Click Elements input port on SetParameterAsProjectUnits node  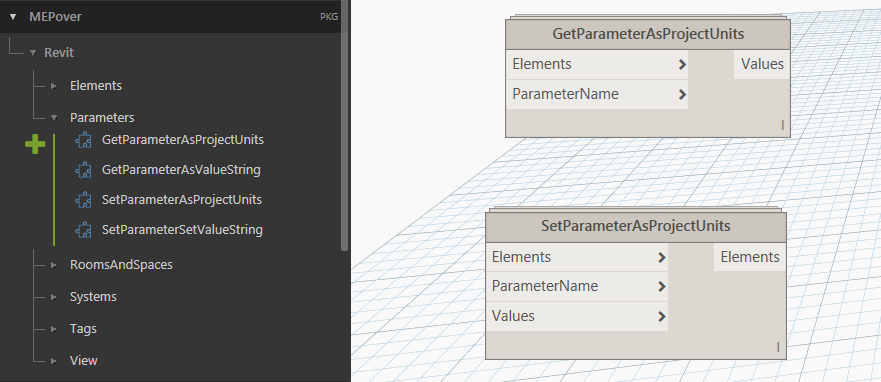(577, 257)
